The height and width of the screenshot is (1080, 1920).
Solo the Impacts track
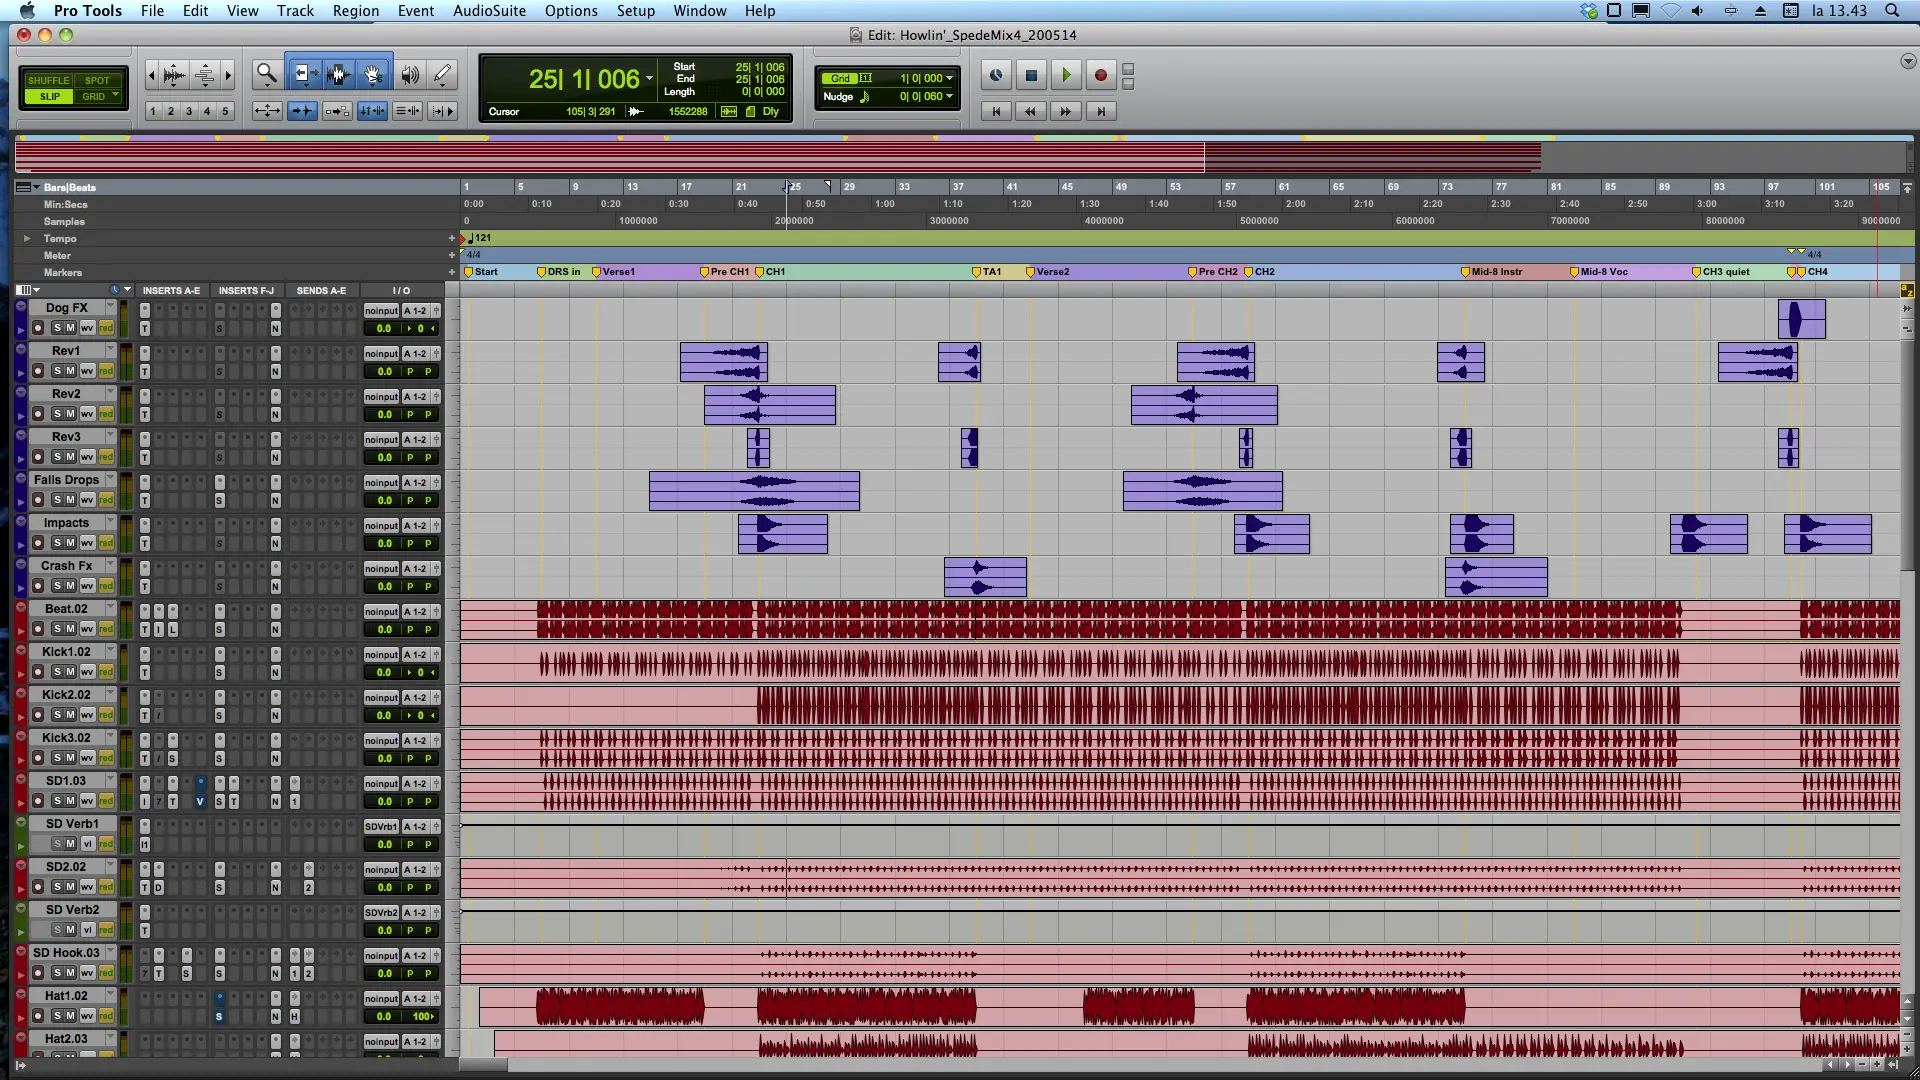[x=57, y=543]
